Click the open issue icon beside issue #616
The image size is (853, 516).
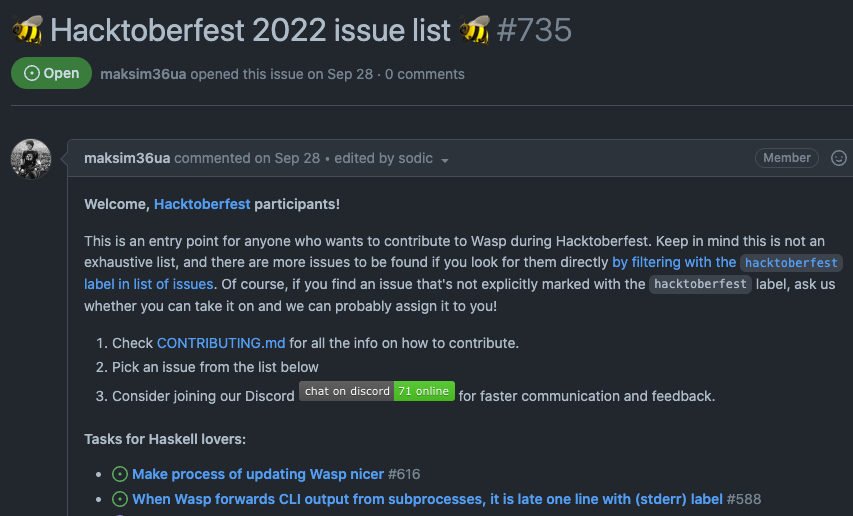(120, 474)
